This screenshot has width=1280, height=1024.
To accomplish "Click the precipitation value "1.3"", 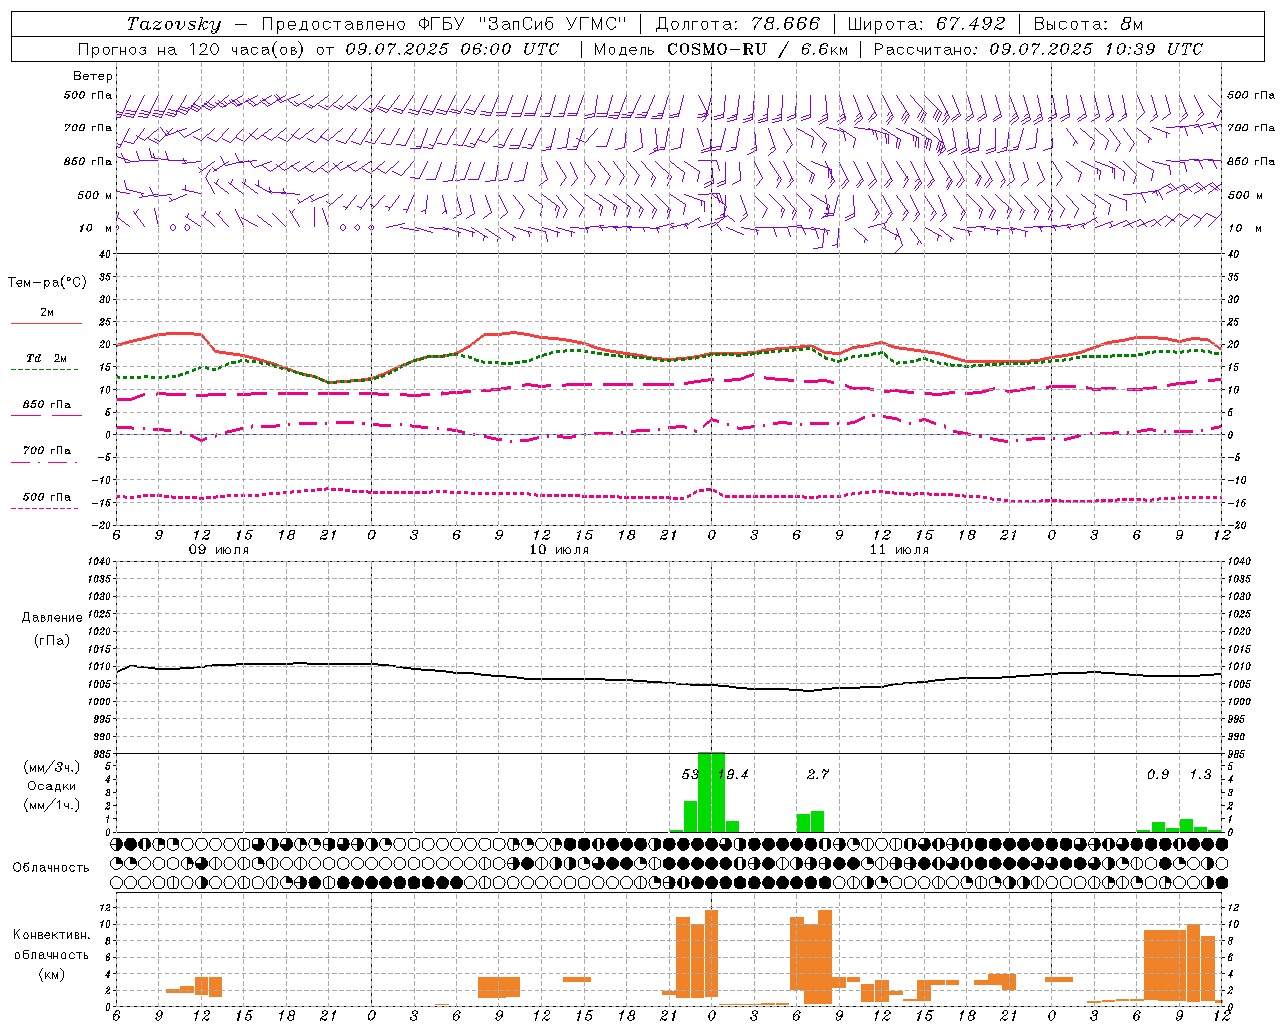I will tap(1200, 774).
